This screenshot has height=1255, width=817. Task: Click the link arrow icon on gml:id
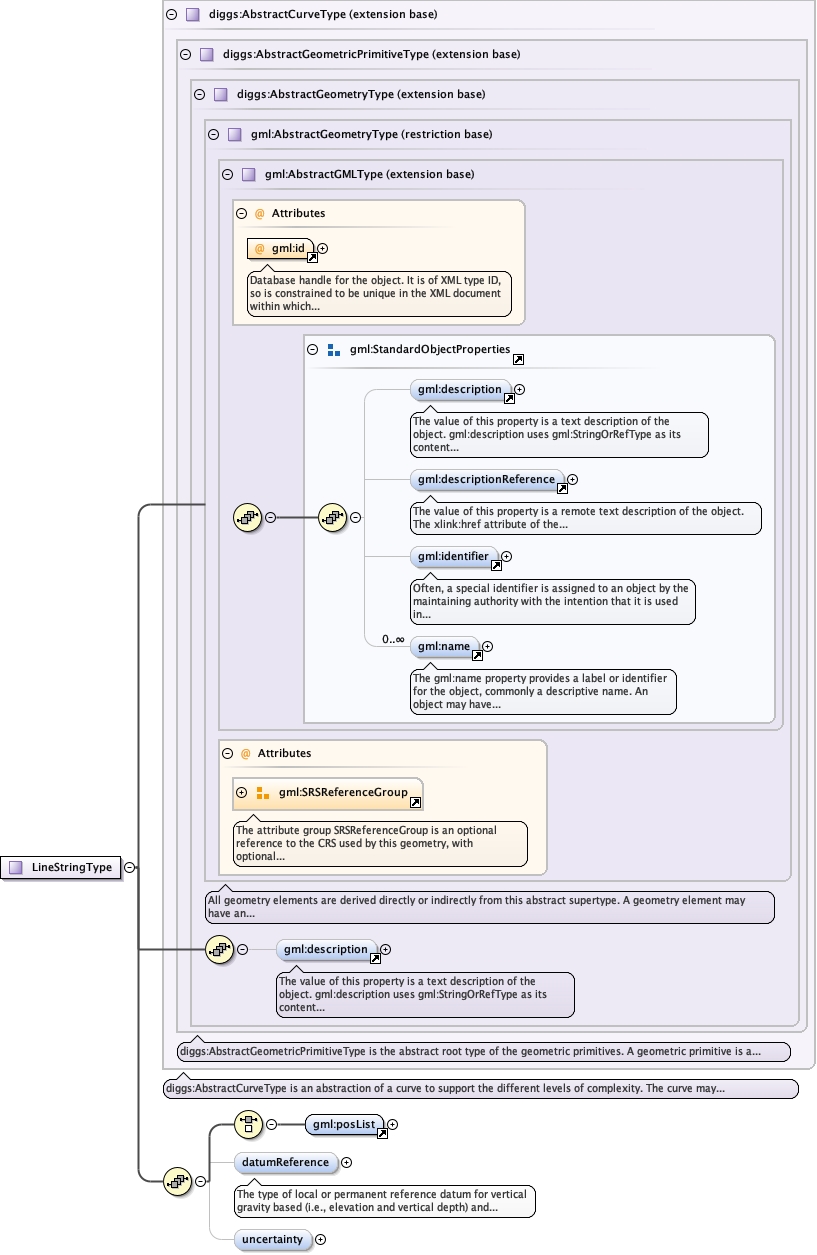311,257
